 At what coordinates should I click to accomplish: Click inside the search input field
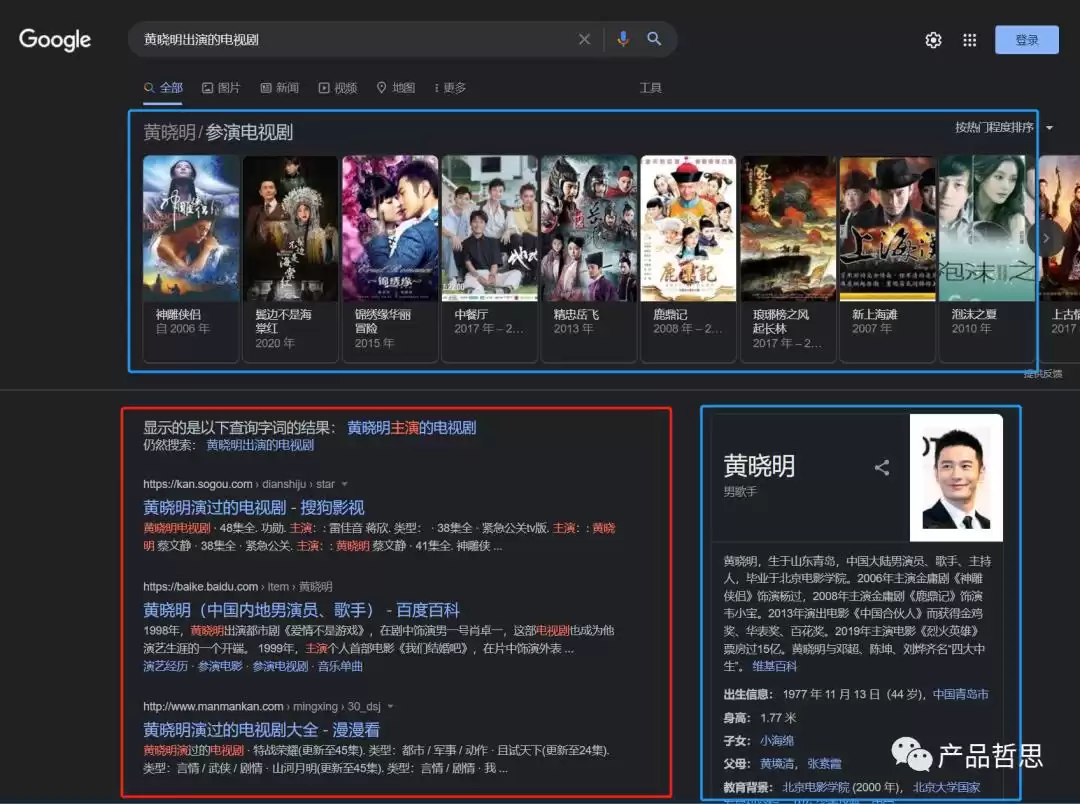pos(350,39)
